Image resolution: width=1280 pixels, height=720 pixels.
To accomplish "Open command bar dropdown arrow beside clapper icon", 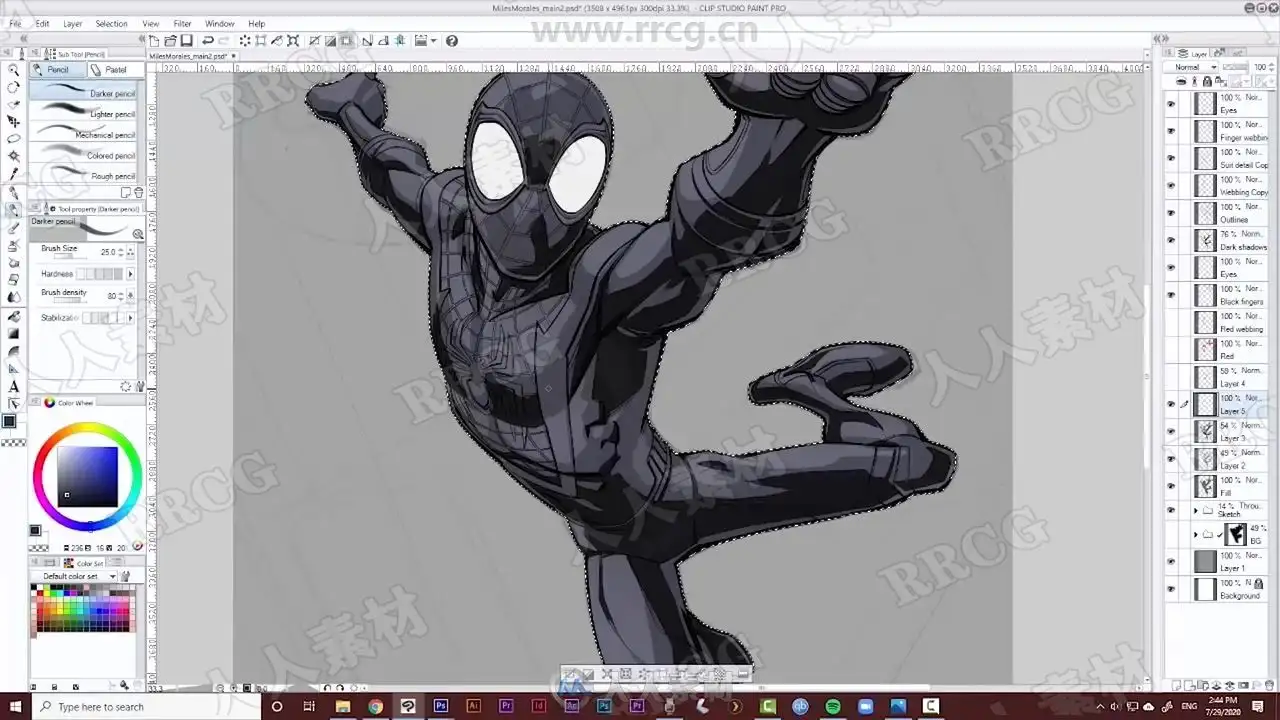I will click(434, 41).
